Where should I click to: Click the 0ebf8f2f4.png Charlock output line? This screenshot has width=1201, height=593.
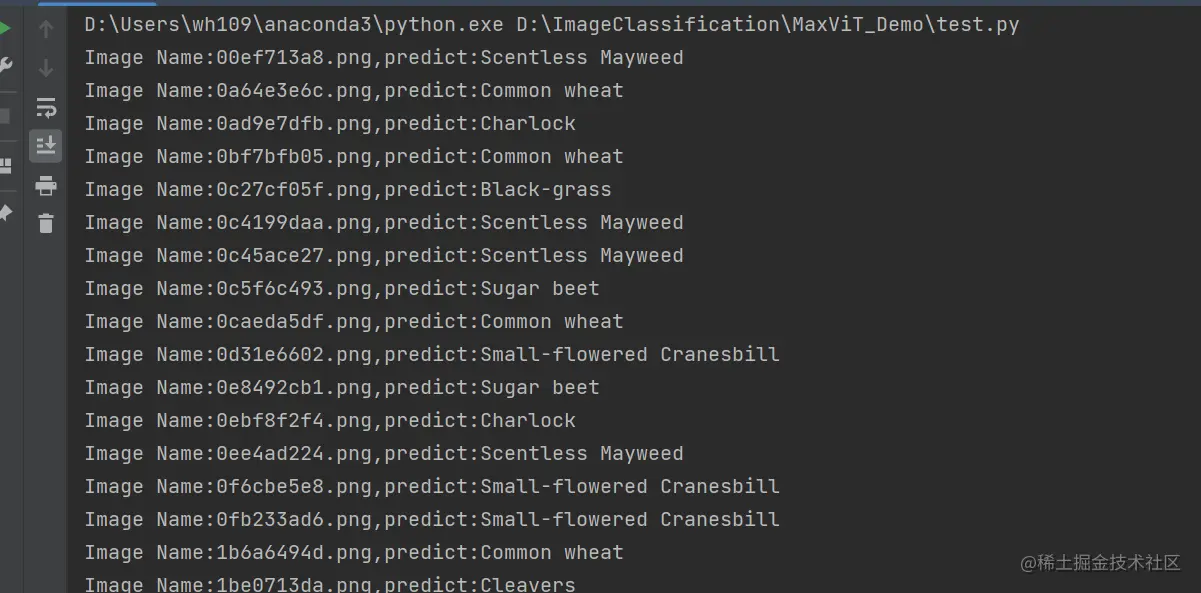[x=330, y=421]
